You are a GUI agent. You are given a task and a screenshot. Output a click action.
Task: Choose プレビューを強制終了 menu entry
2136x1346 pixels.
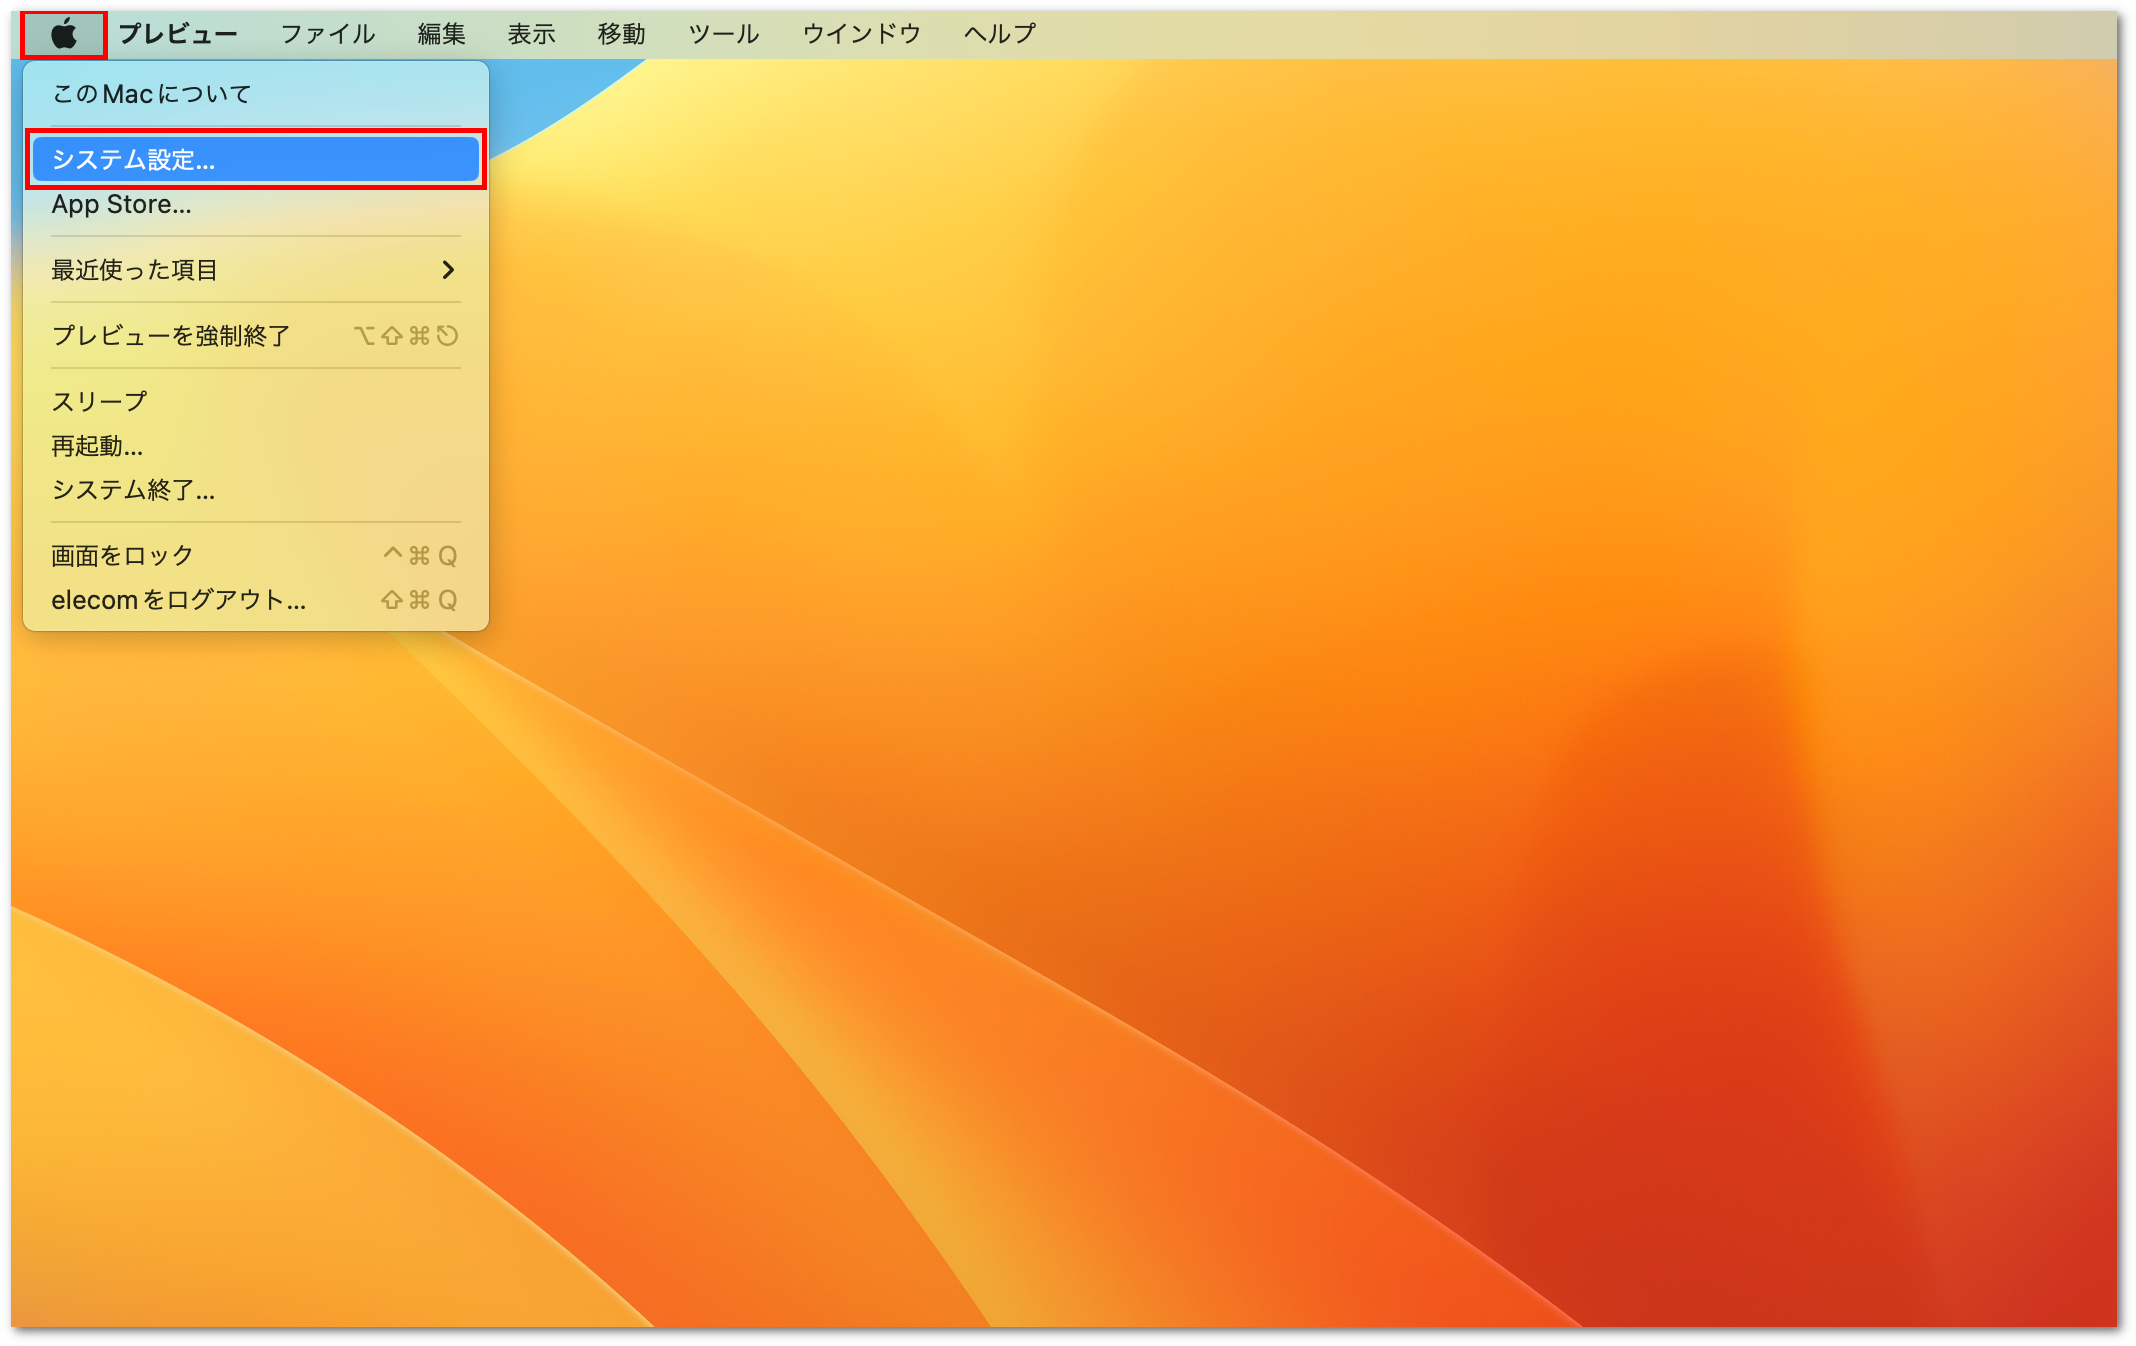pos(256,336)
